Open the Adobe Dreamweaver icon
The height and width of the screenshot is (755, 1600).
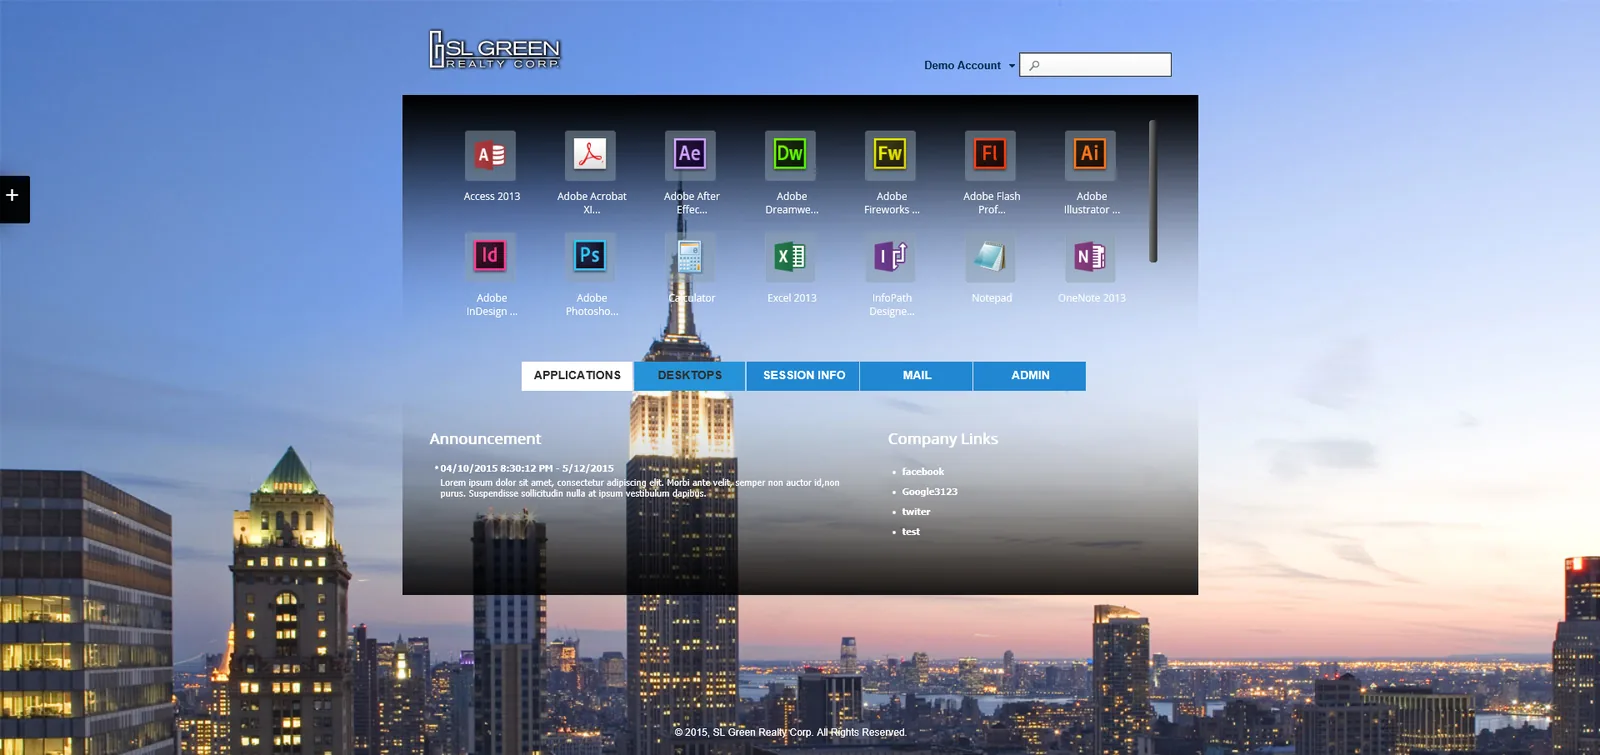tap(790, 156)
